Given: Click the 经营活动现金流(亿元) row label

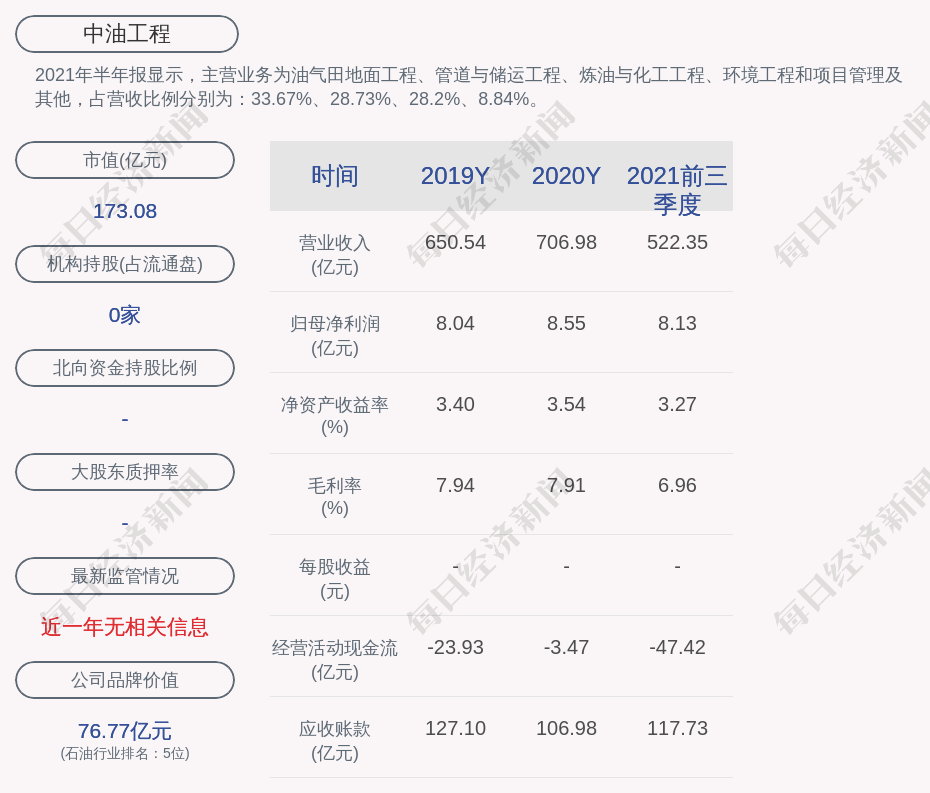Looking at the screenshot, I should [x=335, y=660].
